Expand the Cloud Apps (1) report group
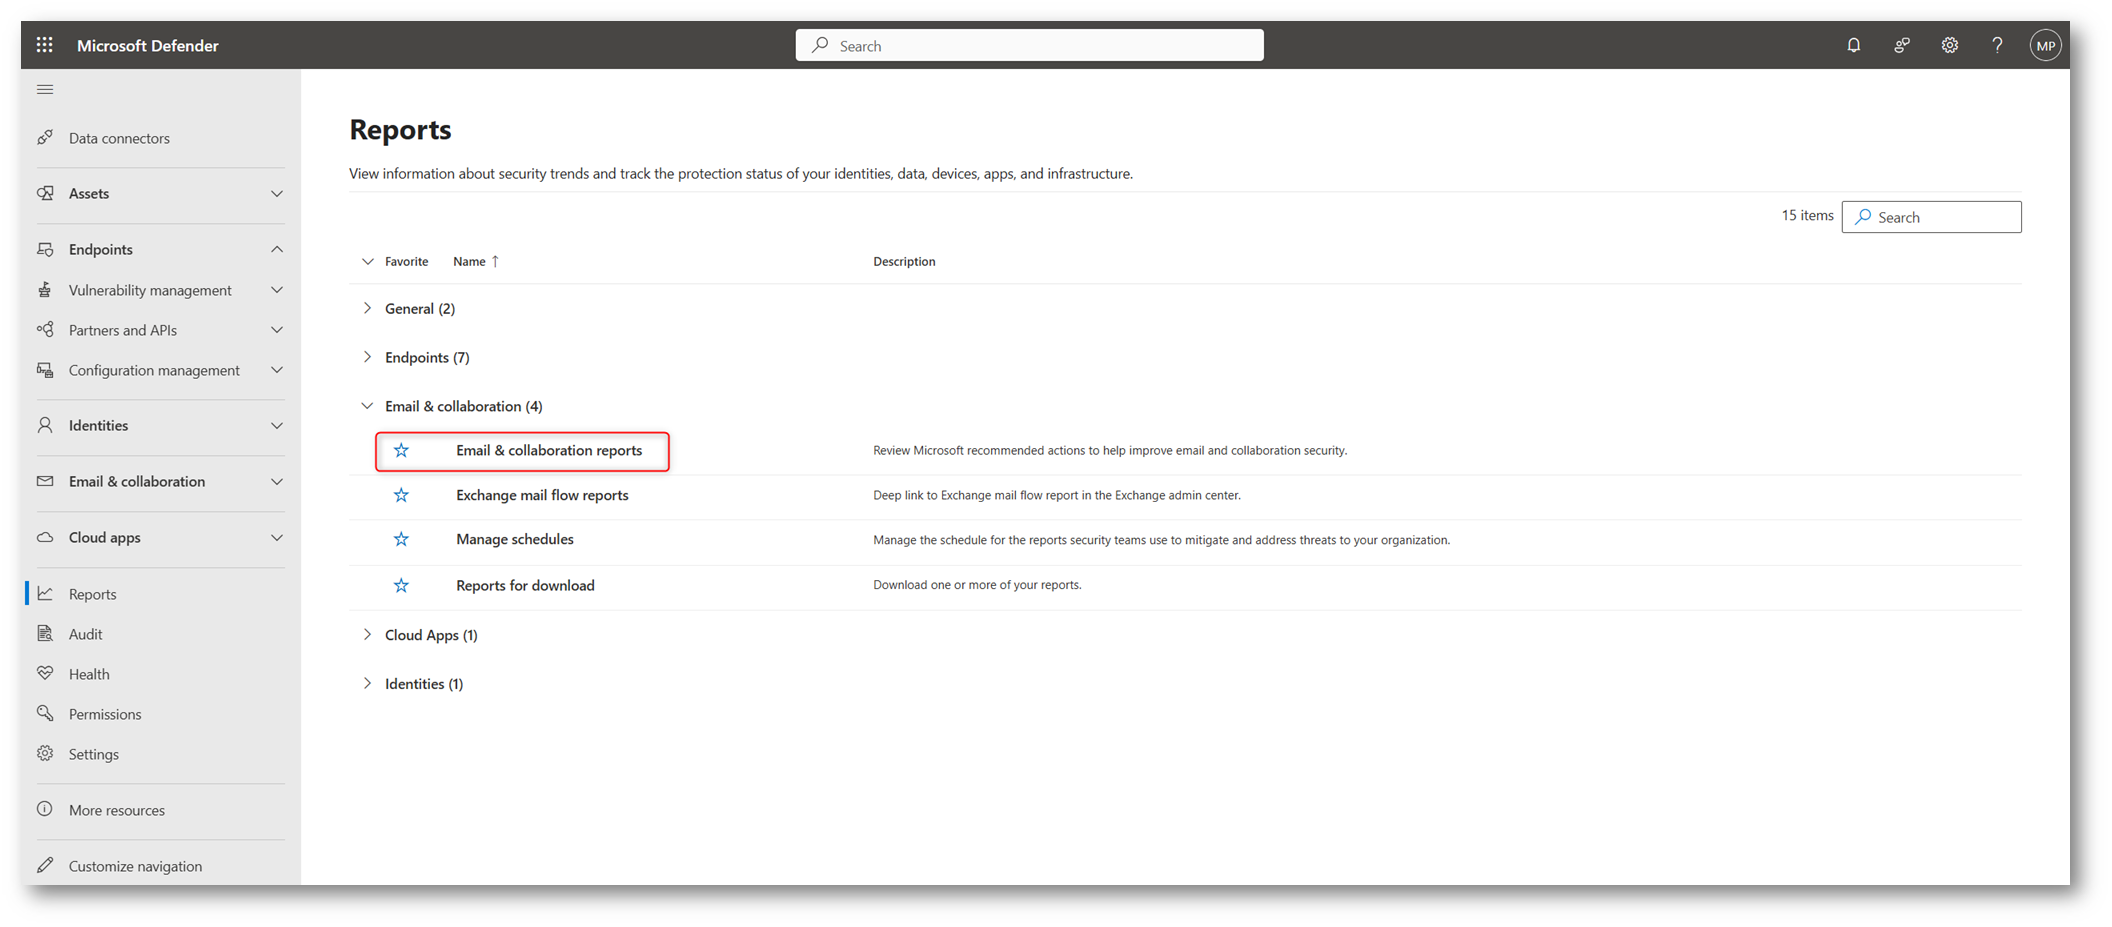The width and height of the screenshot is (2112, 927). [x=367, y=634]
